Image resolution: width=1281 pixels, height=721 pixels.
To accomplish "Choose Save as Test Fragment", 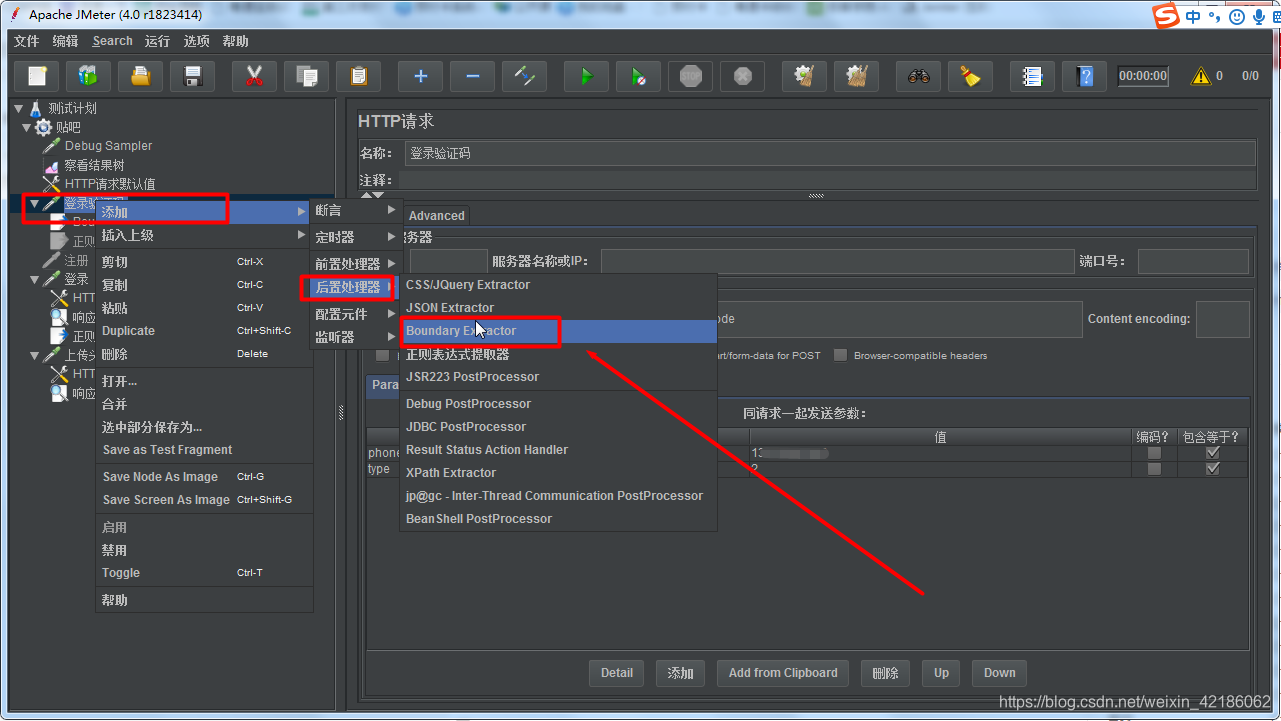I will 203,450.
